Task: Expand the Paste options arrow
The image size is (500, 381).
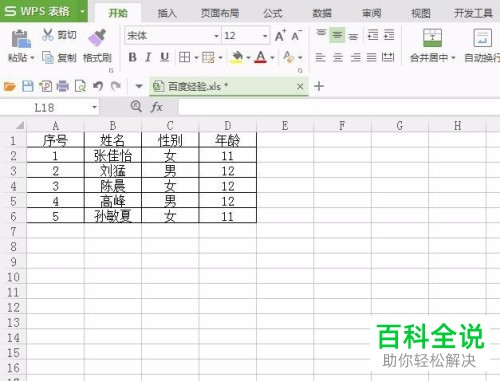Action: (x=32, y=58)
